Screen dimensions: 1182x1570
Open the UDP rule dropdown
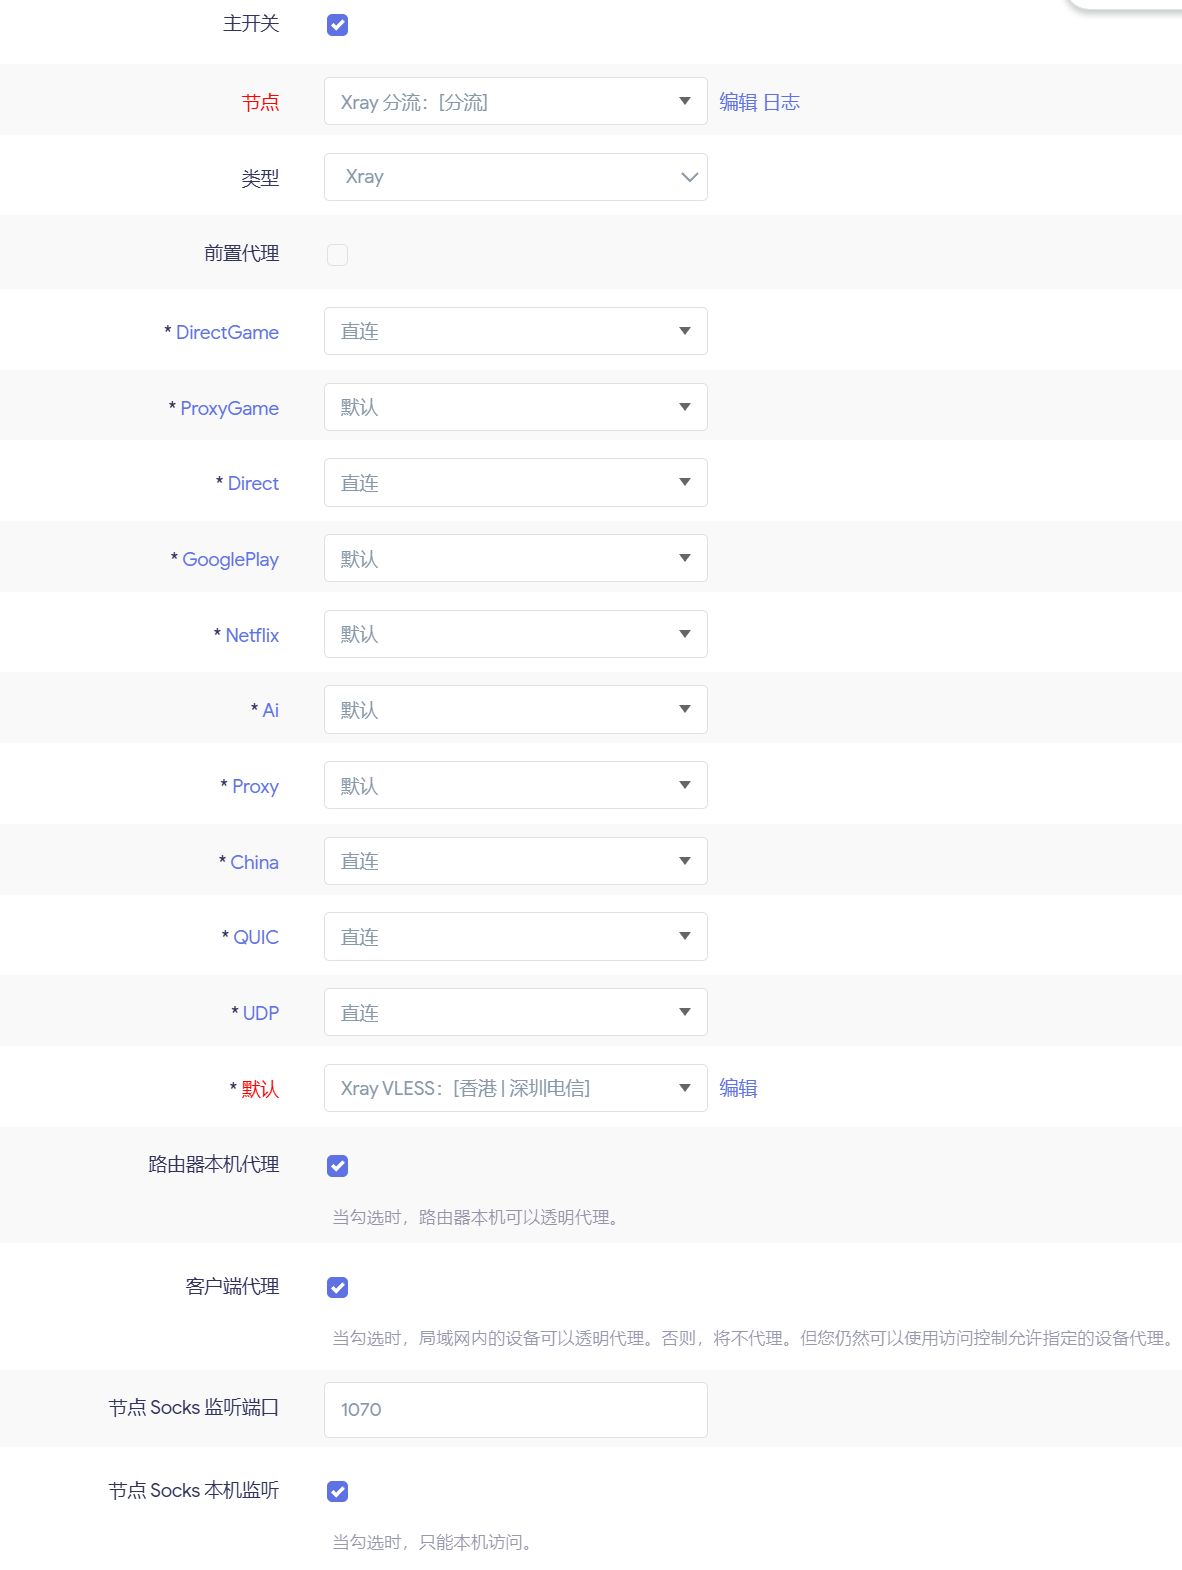coord(515,1013)
